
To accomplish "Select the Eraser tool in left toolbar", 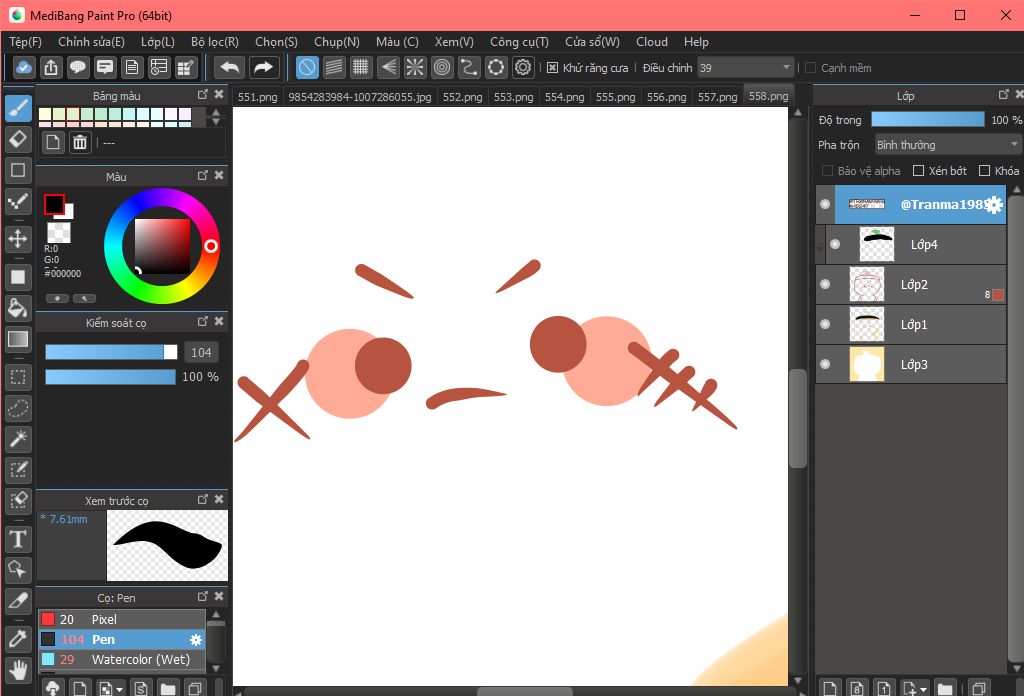I will pos(18,139).
